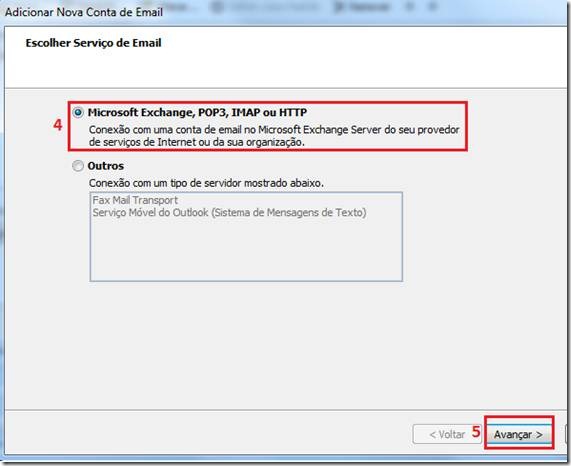571x466 pixels.
Task: Click the Escolher Serviço de Email heading
Action: coord(93,43)
